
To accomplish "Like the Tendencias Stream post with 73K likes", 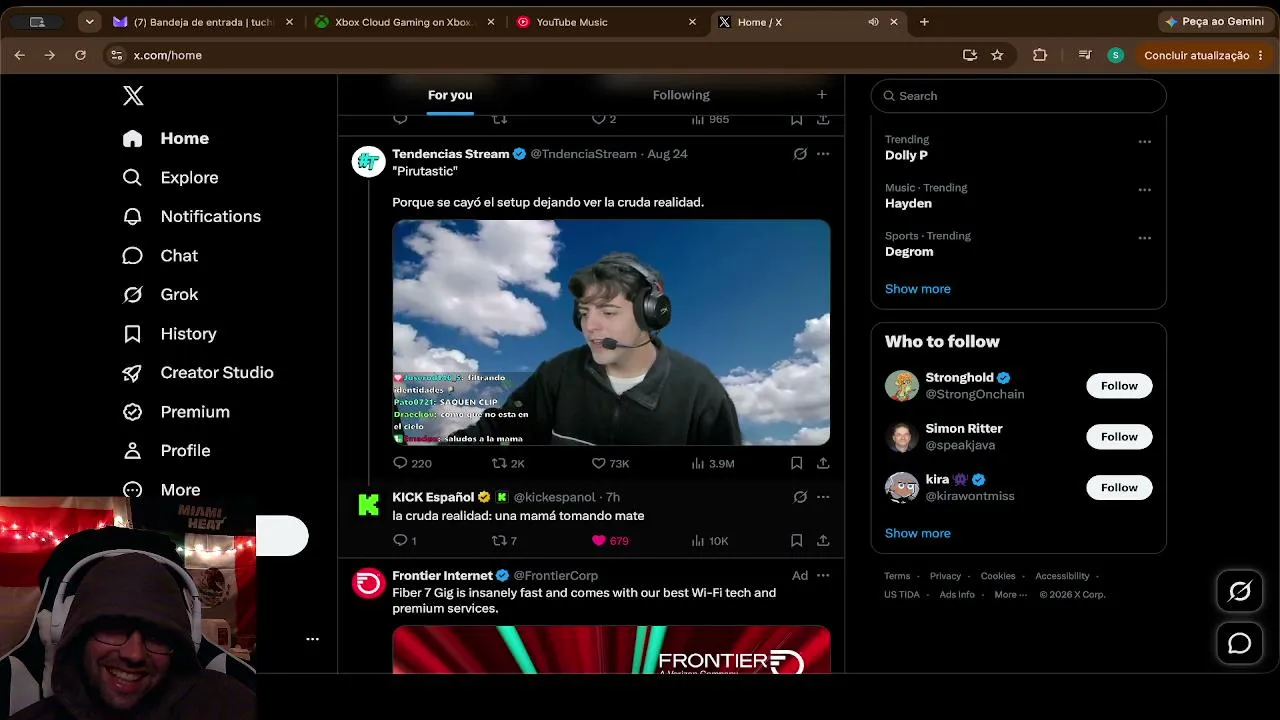I will 610,463.
